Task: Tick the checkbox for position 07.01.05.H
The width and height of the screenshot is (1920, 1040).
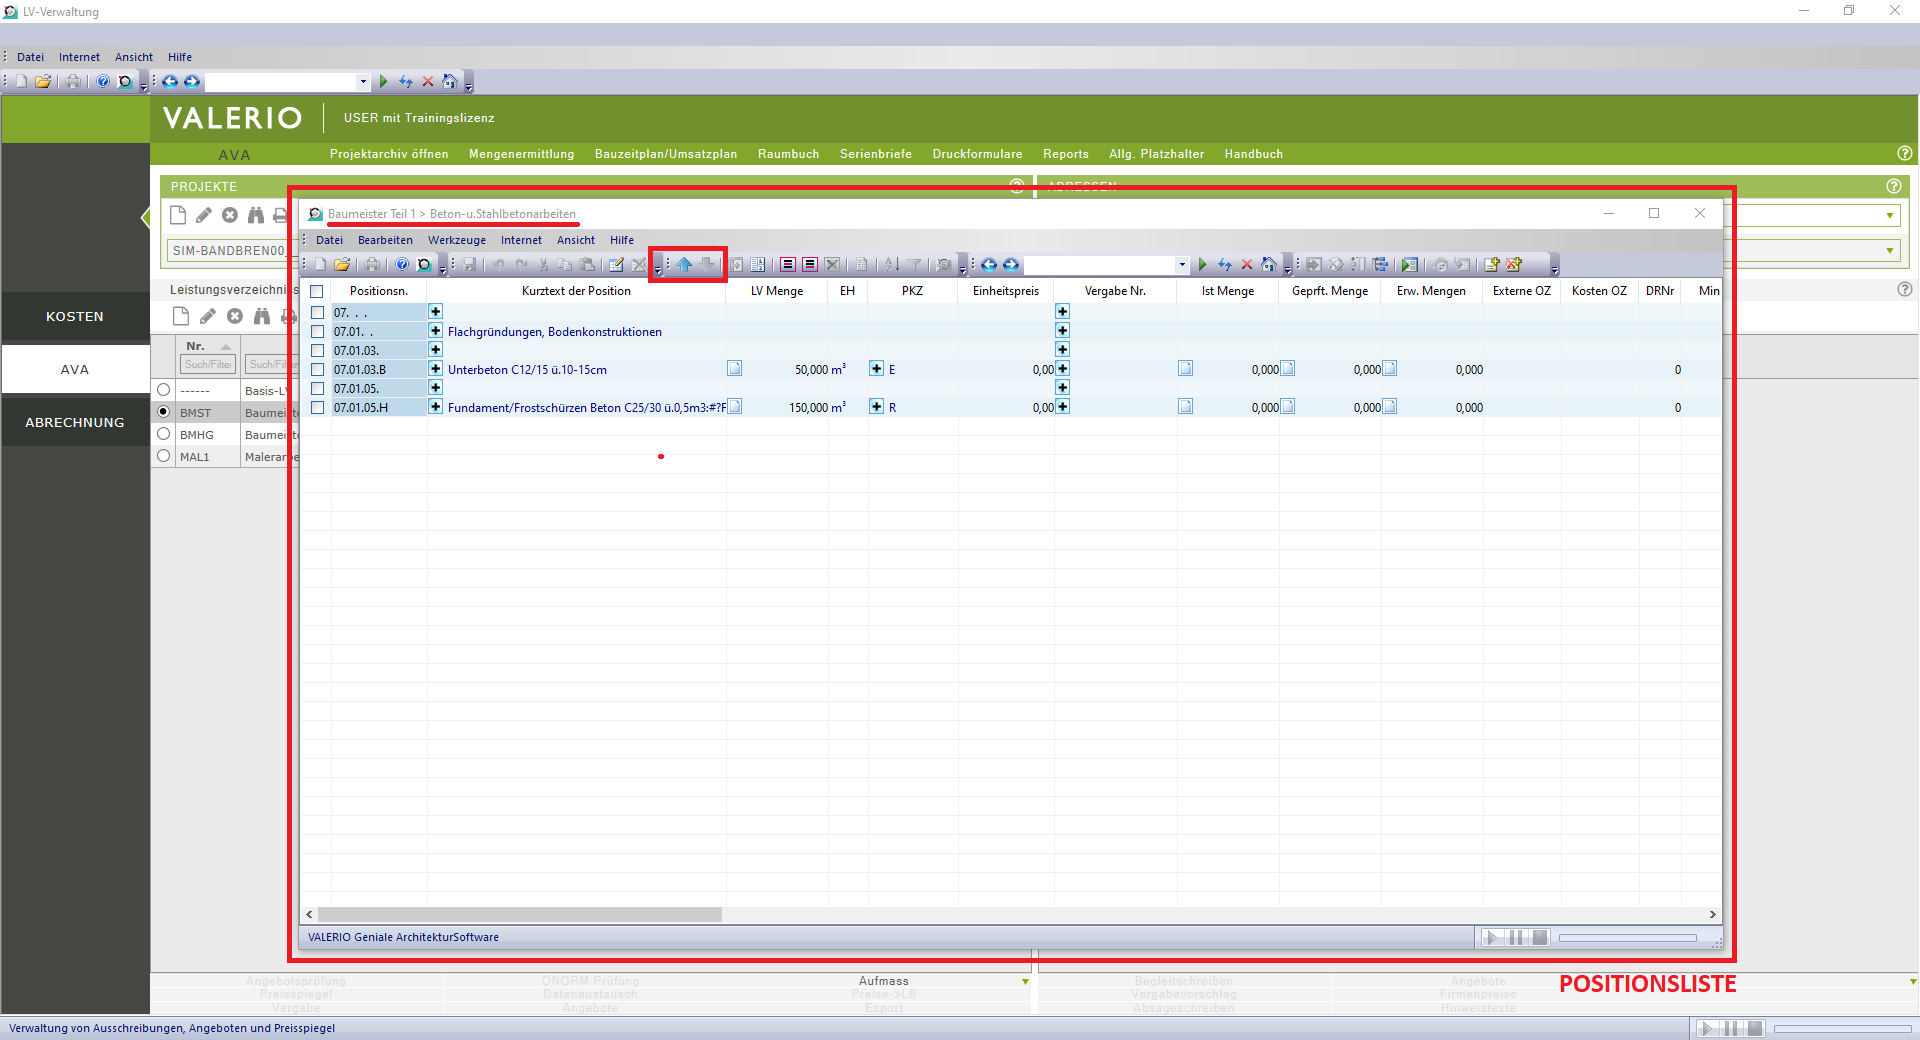Action: click(317, 408)
